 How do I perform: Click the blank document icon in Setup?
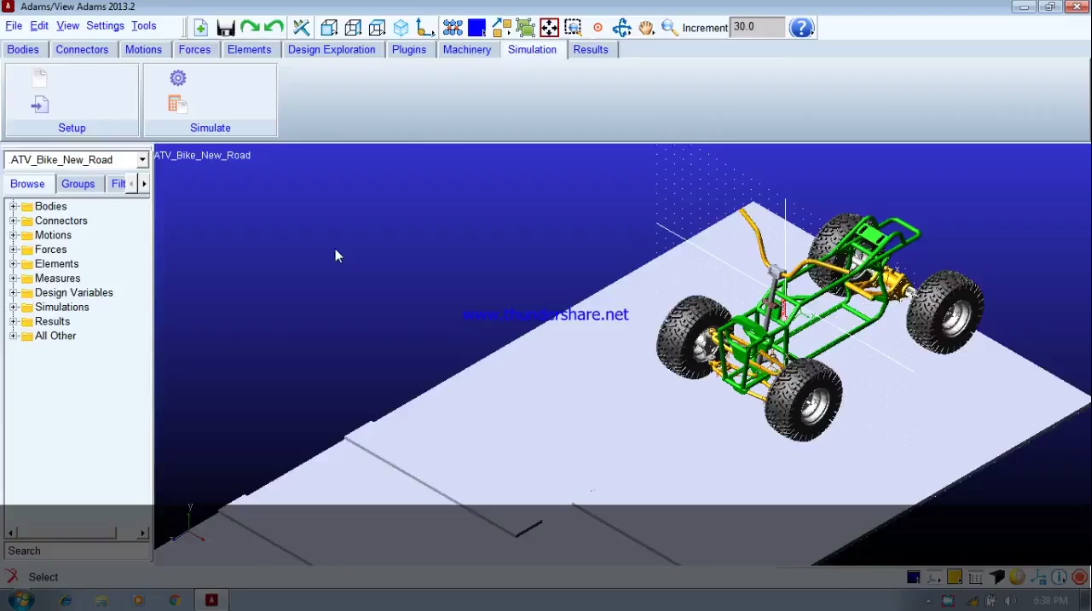tap(40, 78)
